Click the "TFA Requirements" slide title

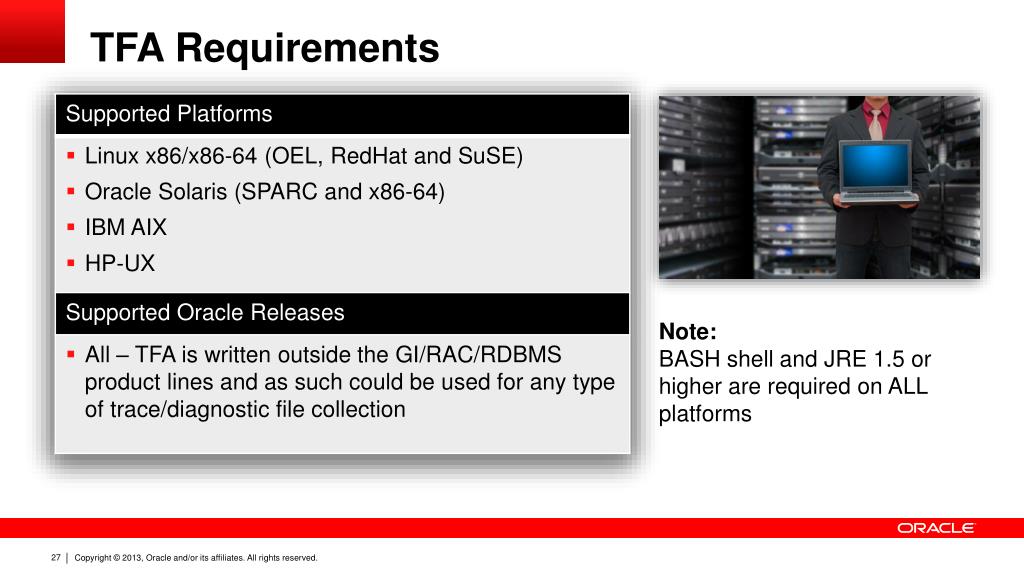click(264, 48)
